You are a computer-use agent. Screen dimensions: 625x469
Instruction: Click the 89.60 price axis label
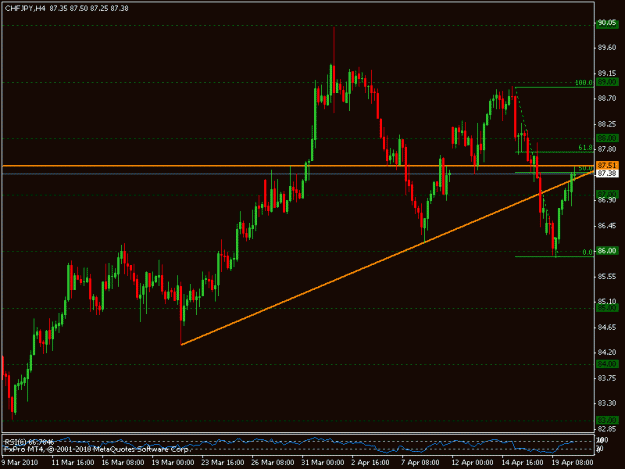(x=607, y=48)
